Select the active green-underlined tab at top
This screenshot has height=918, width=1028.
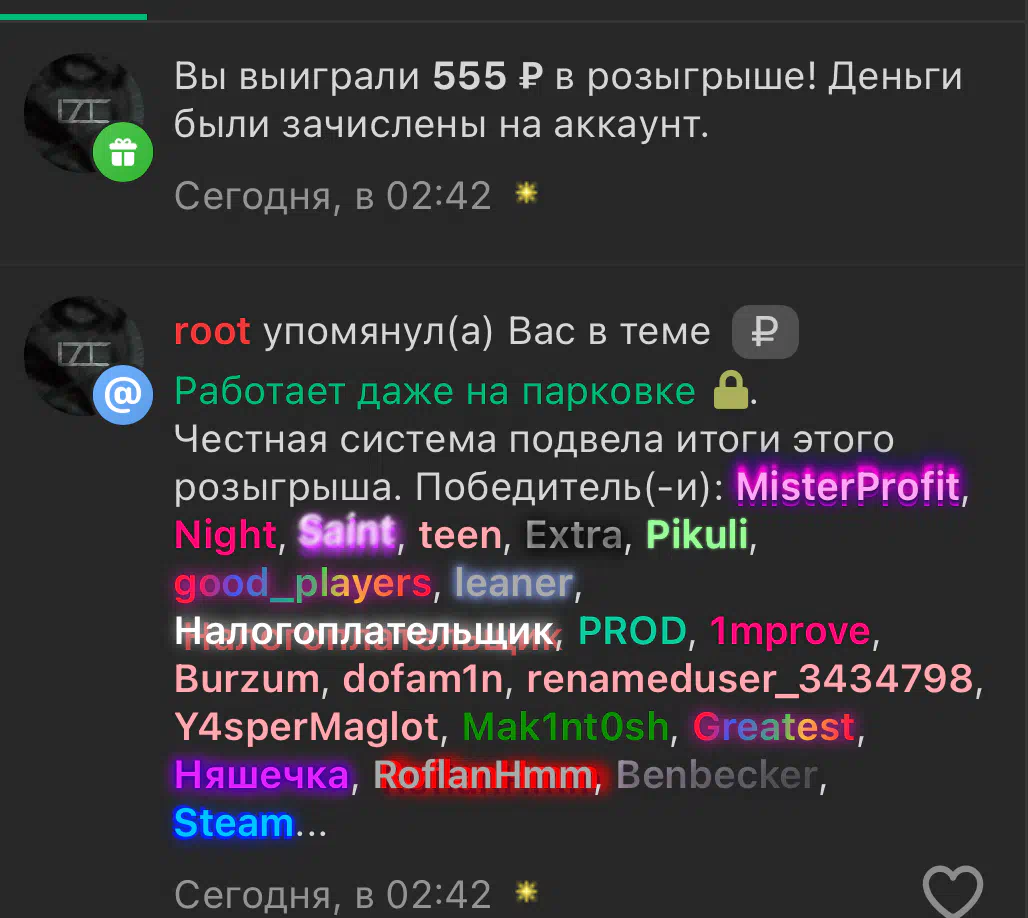(x=73, y=10)
